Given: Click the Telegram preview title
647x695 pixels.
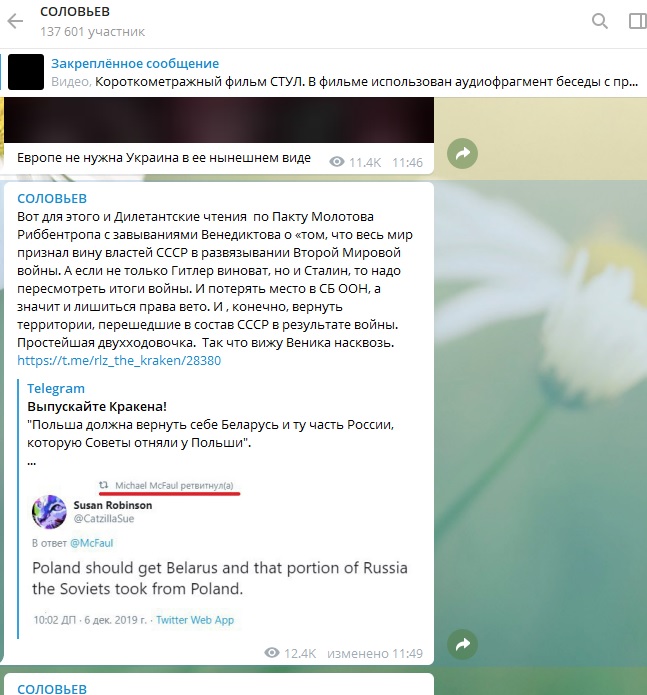Looking at the screenshot, I should (56, 388).
